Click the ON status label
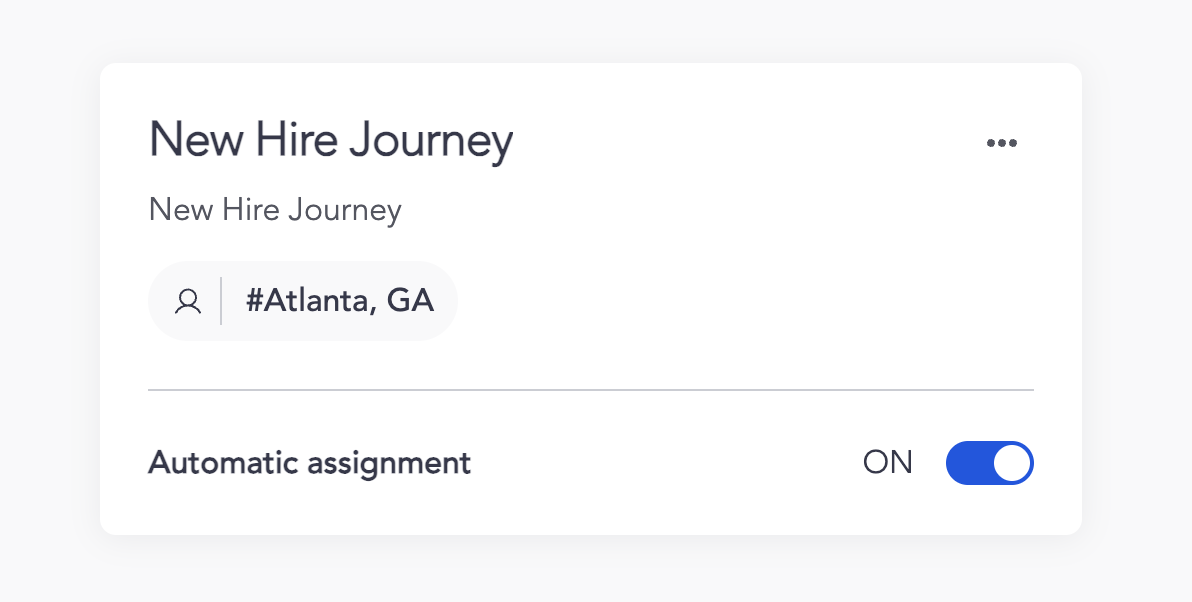Viewport: 1192px width, 602px height. coord(888,462)
